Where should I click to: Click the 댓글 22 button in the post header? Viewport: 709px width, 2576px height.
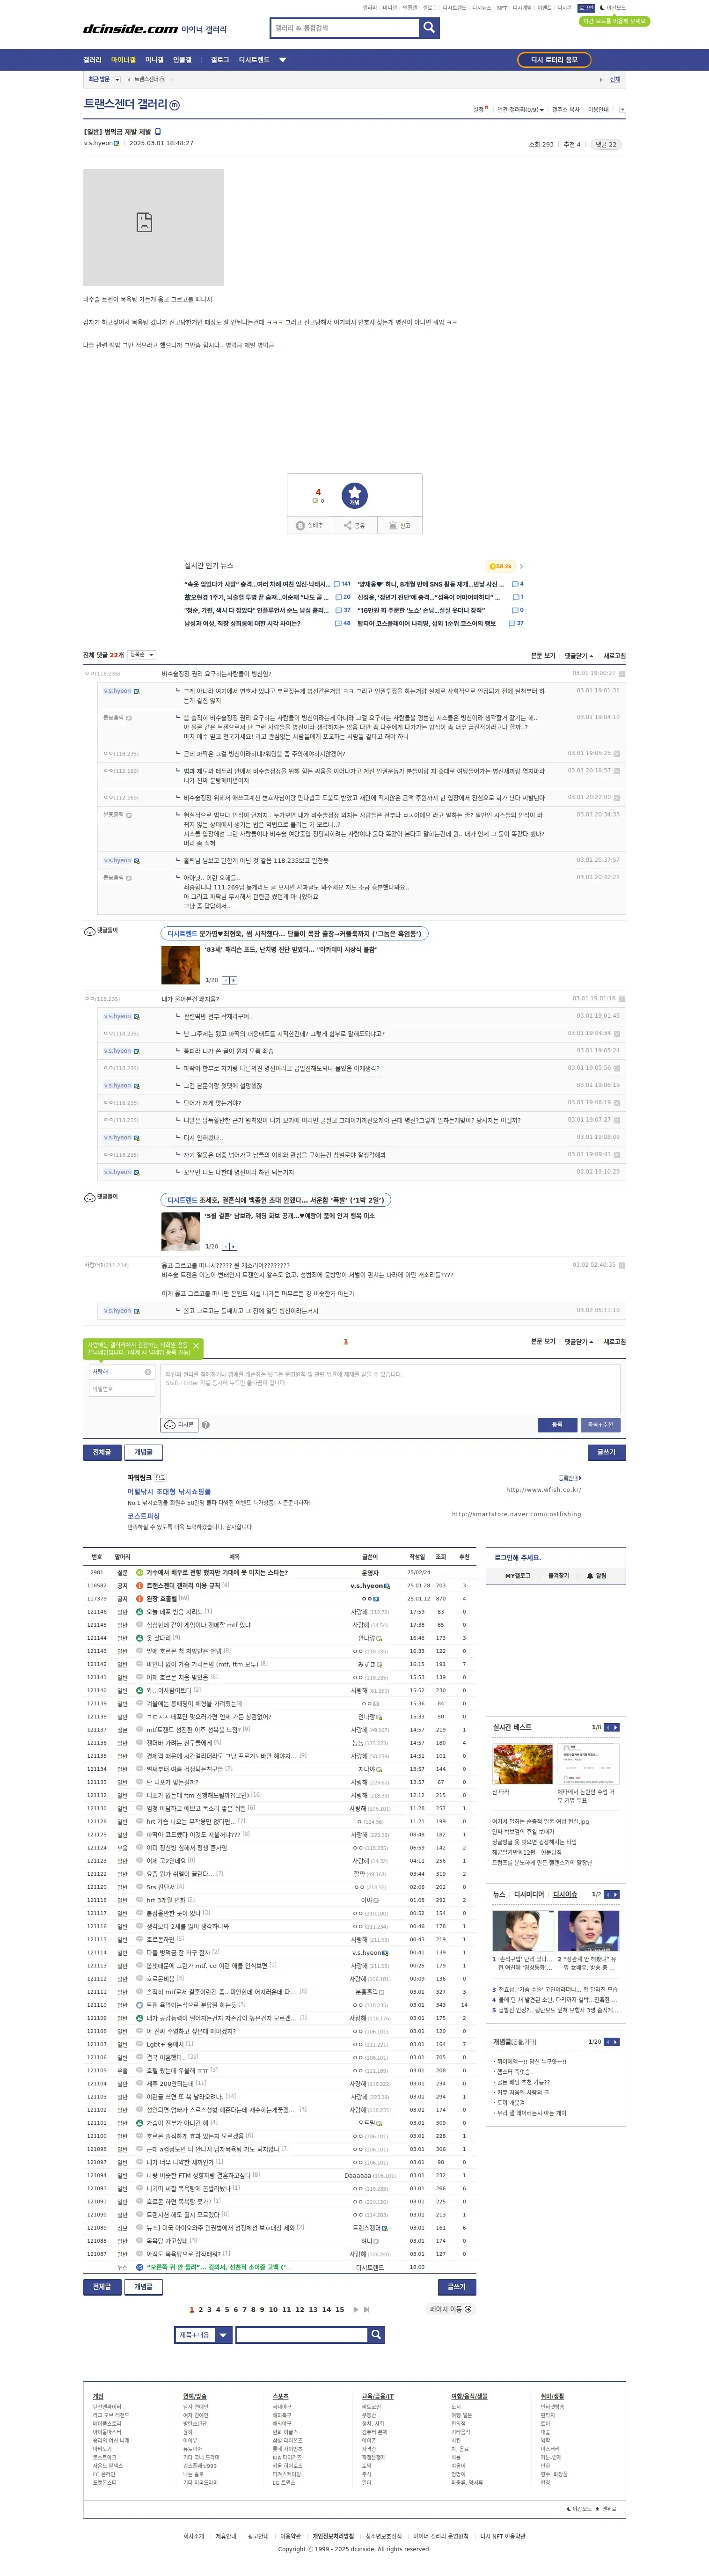point(606,144)
